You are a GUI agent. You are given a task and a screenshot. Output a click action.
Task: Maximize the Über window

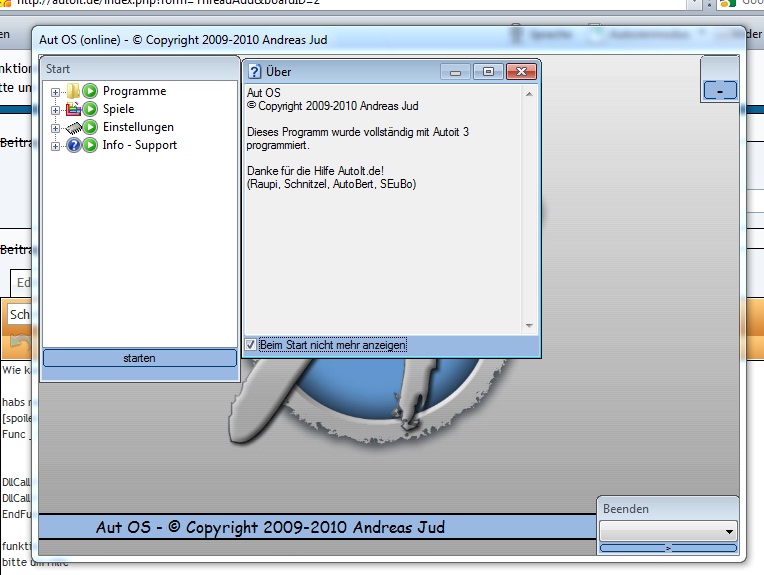488,72
